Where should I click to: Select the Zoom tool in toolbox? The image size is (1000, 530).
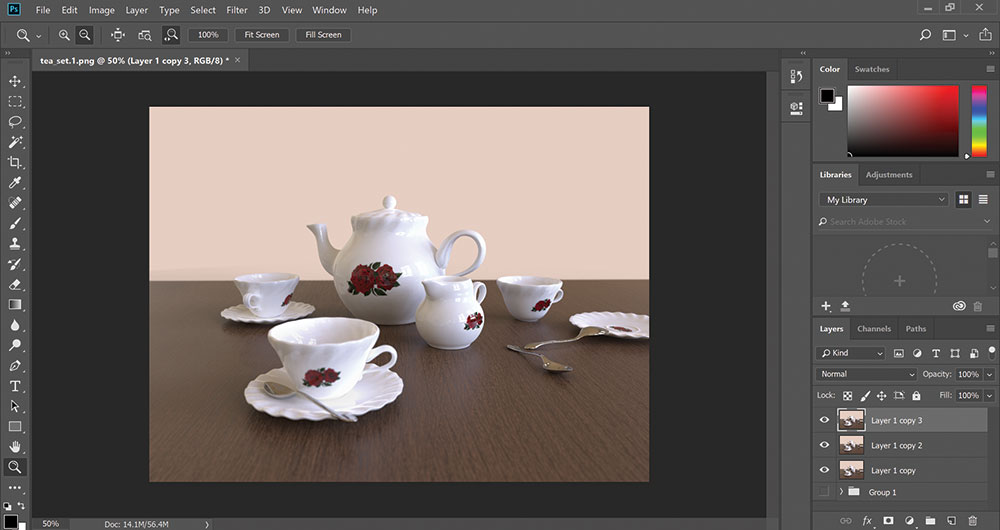15,467
